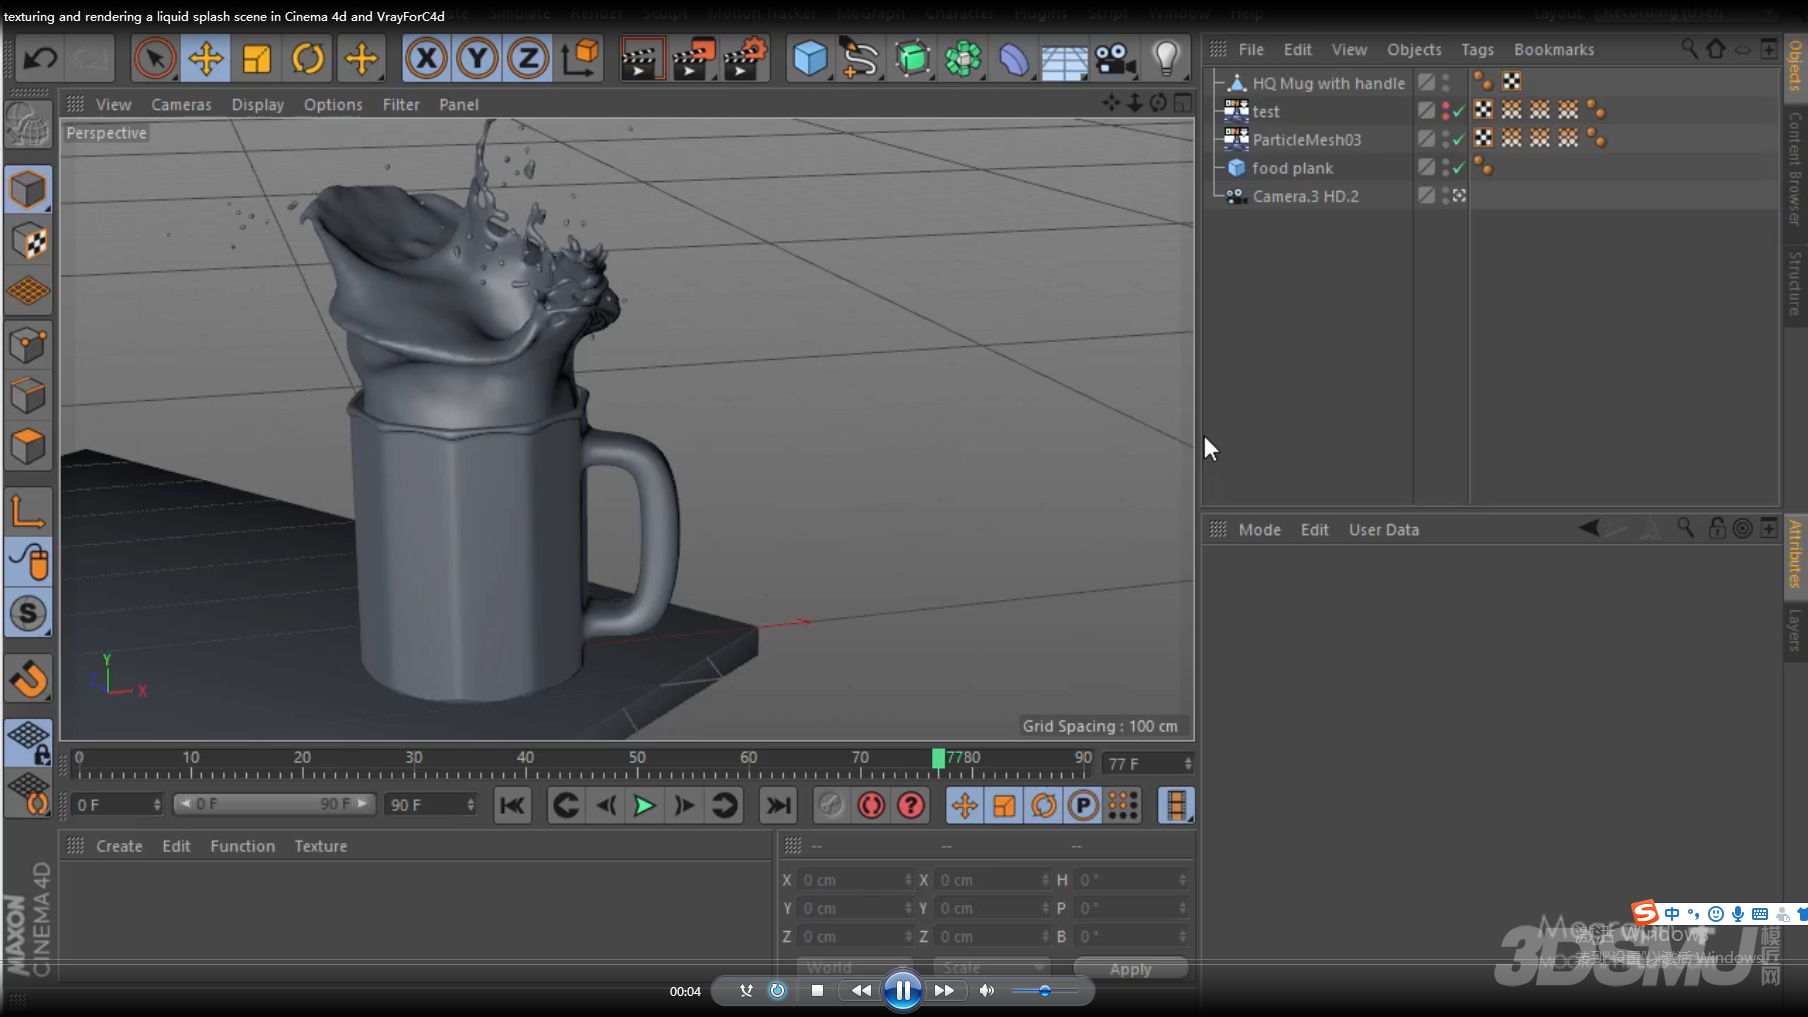Click Apply in coordinates panel
Viewport: 1808px width, 1017px height.
coord(1130,969)
